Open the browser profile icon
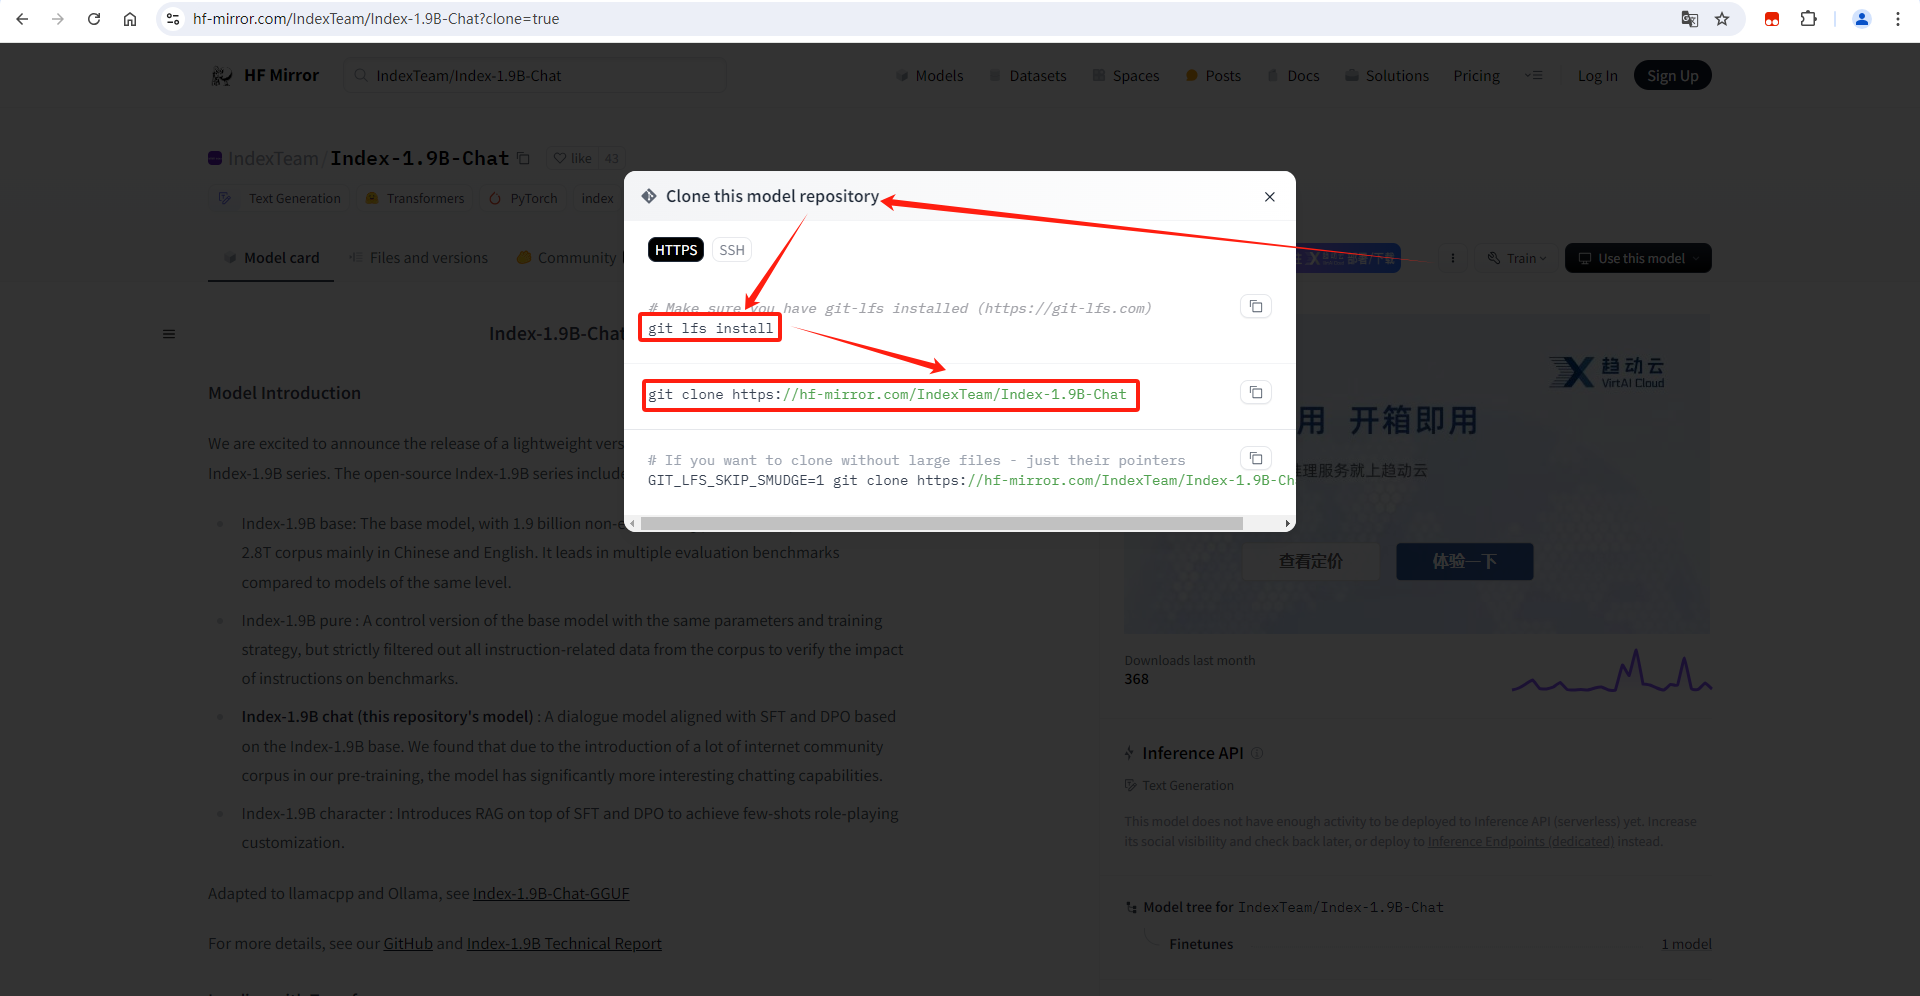Image resolution: width=1920 pixels, height=996 pixels. pyautogui.click(x=1862, y=19)
